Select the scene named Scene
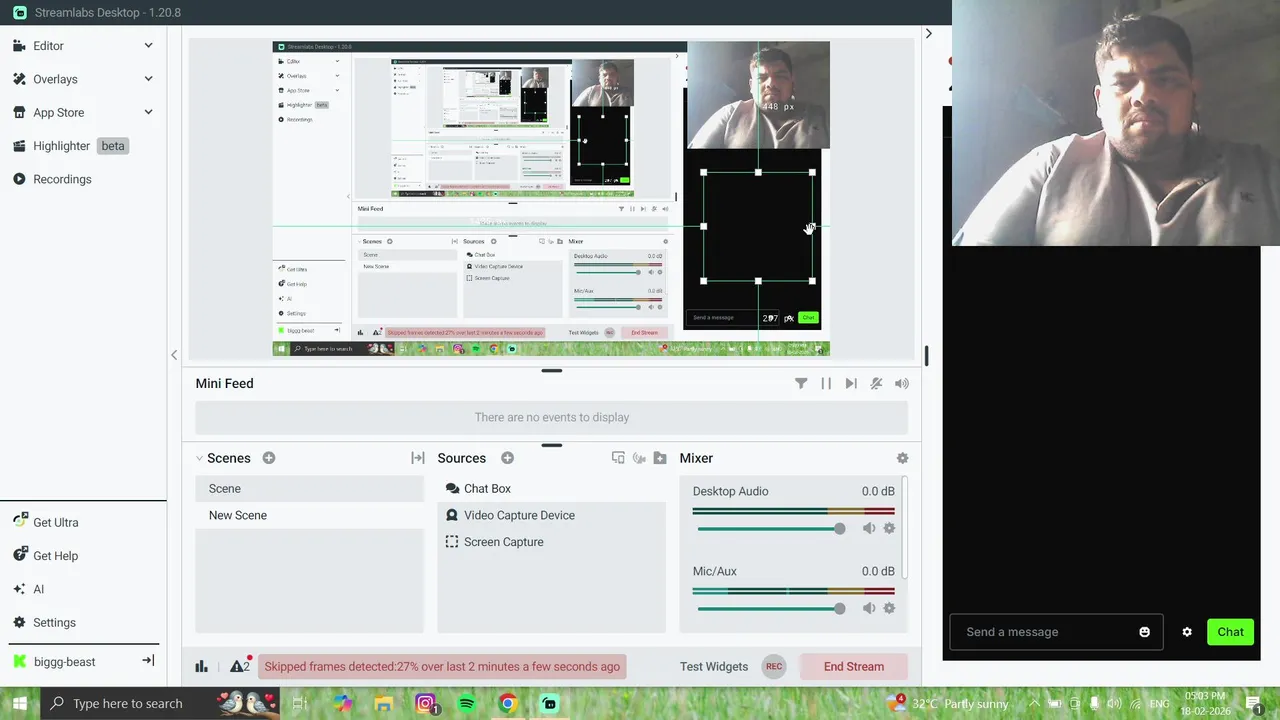The height and width of the screenshot is (720, 1280). (x=310, y=488)
